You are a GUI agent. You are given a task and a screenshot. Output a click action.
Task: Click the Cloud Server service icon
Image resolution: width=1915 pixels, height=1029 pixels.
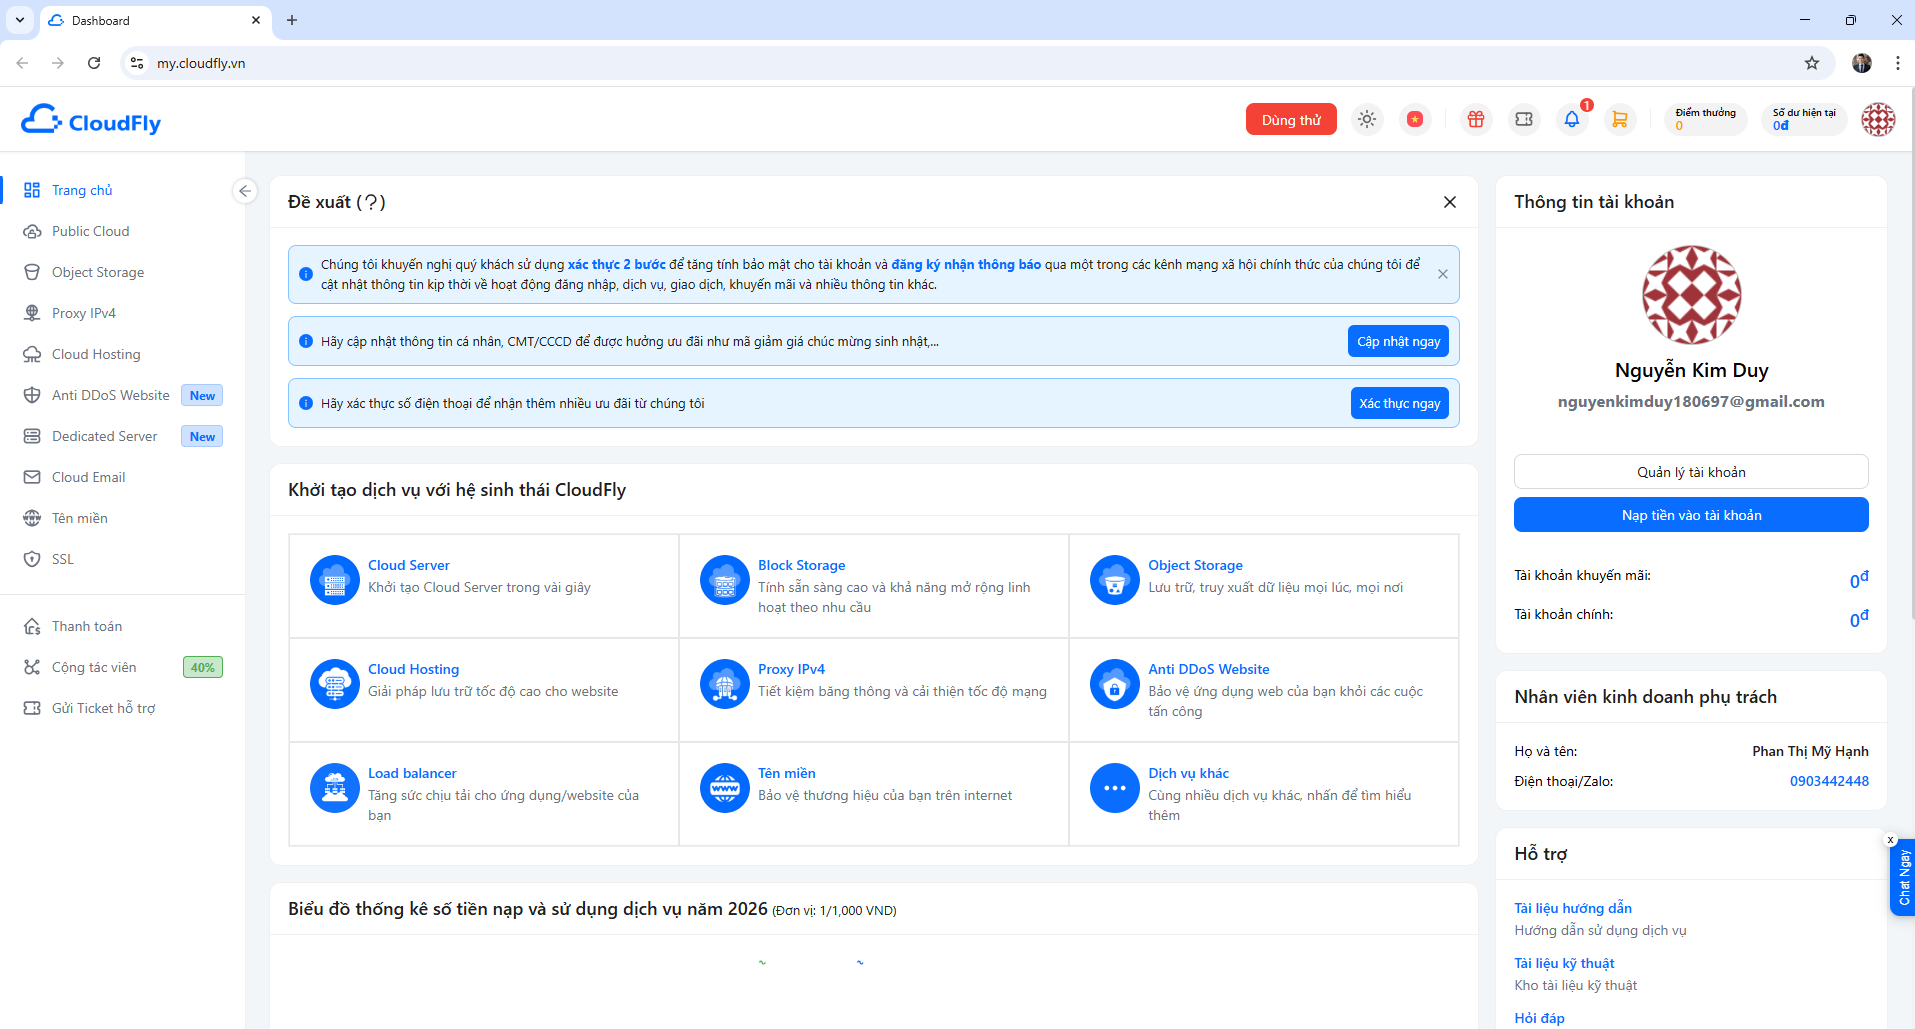335,580
